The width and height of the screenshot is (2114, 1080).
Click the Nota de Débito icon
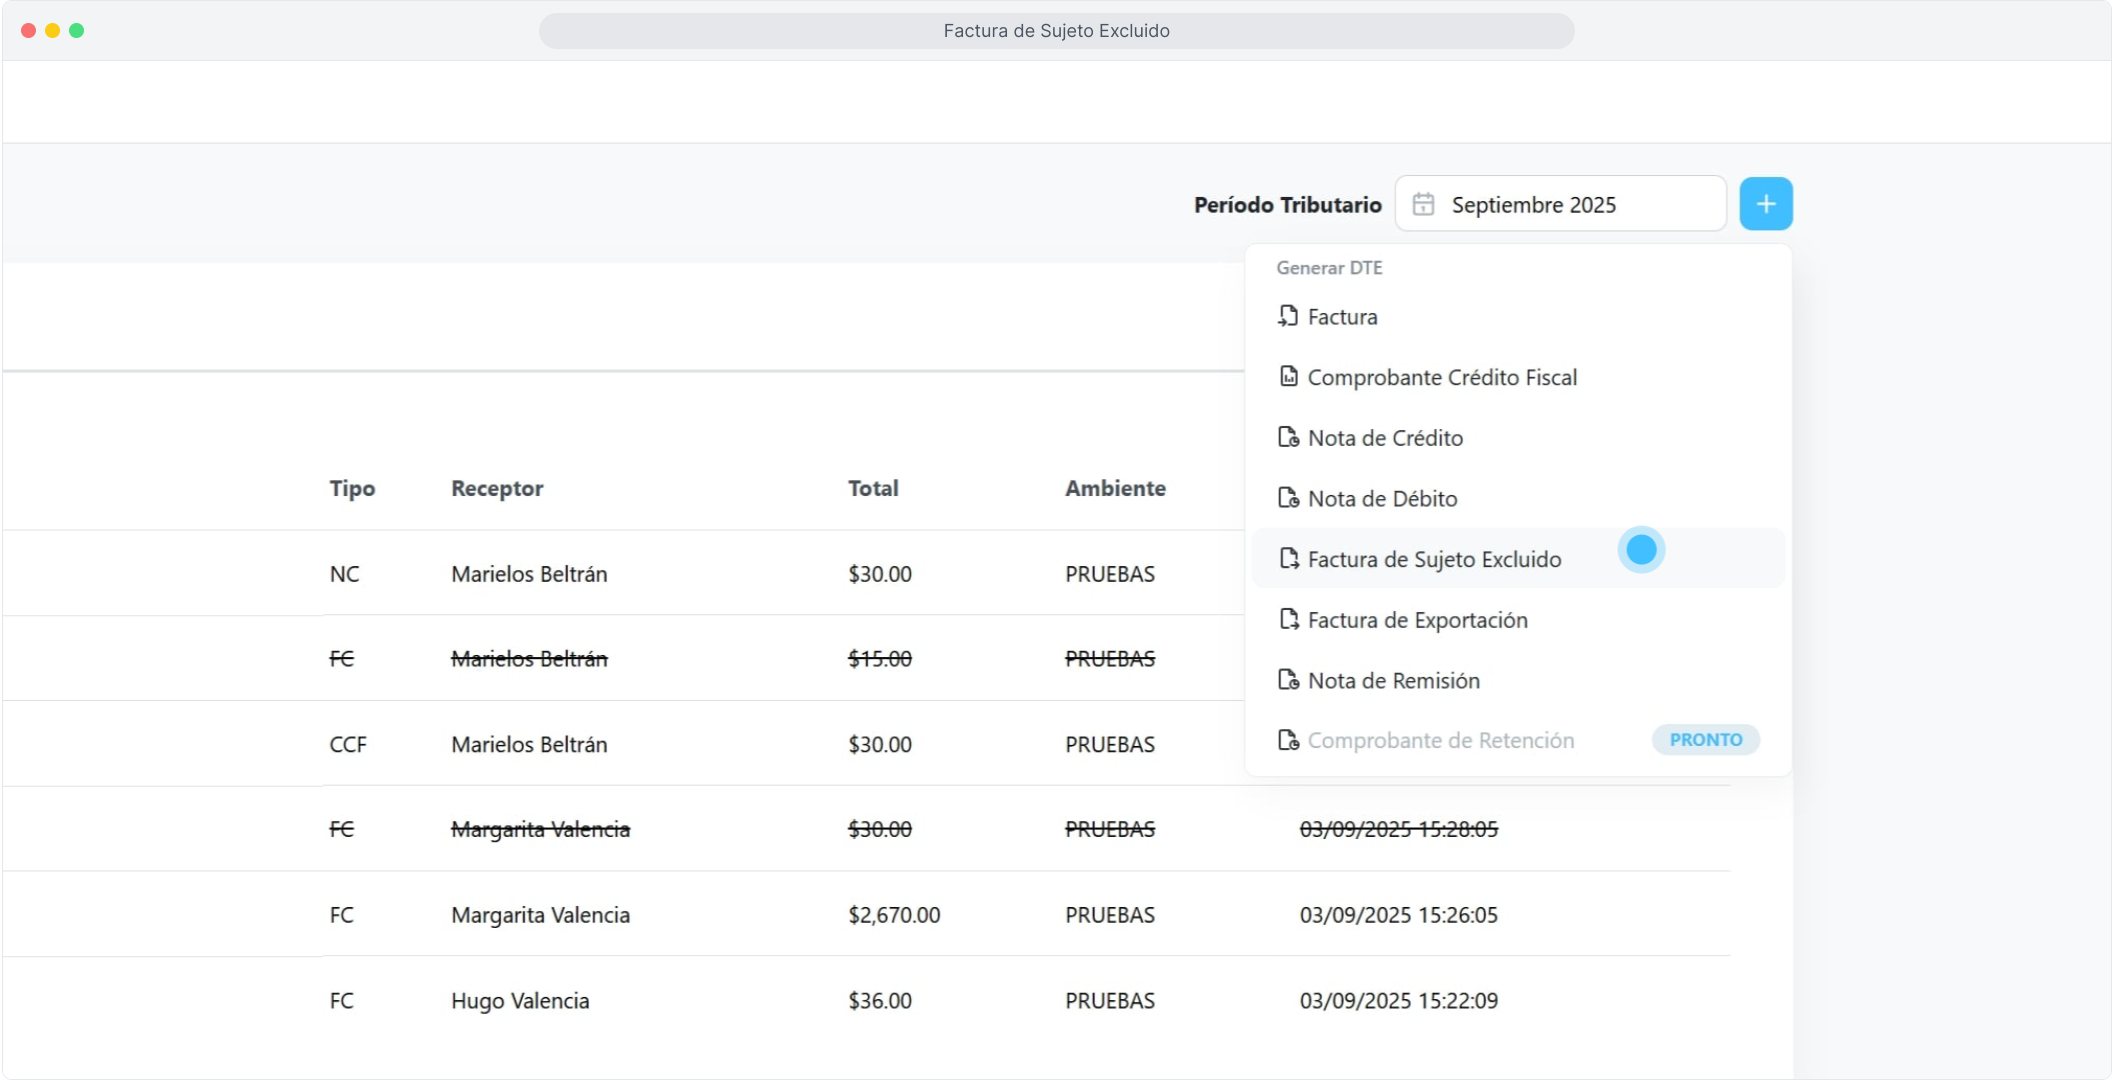[1288, 498]
